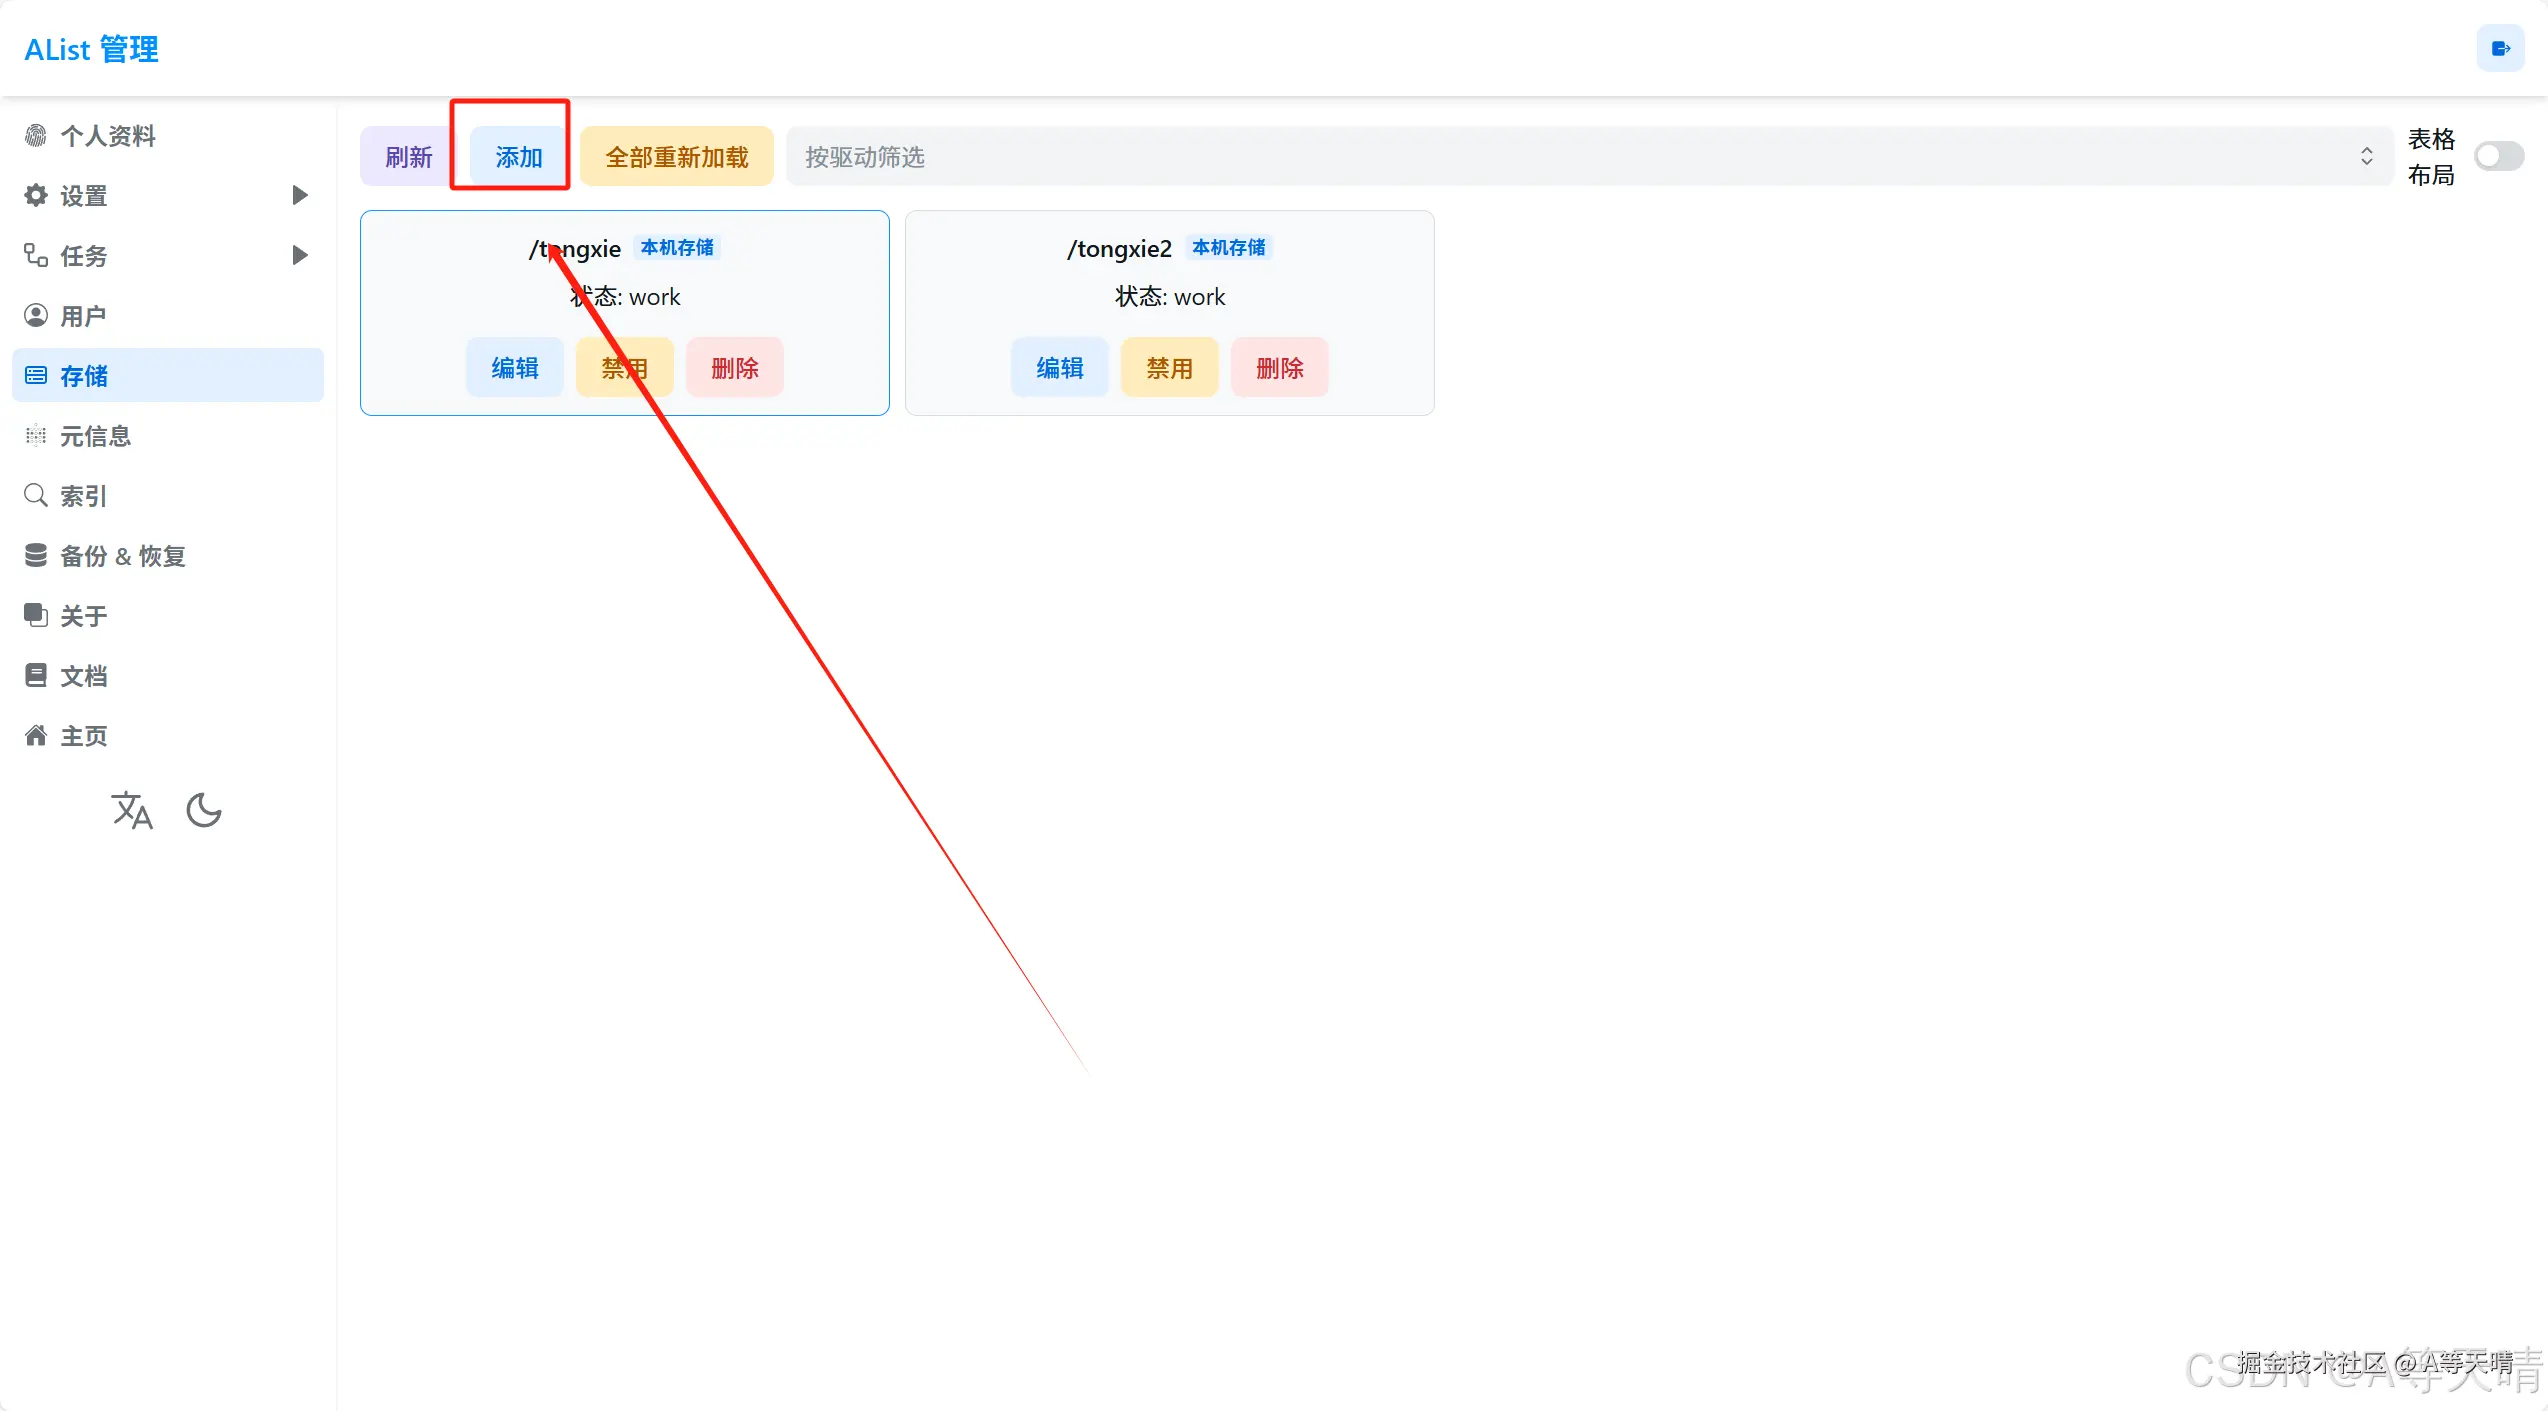Delete the /tongxie storage
Image resolution: width=2548 pixels, height=1411 pixels.
pos(734,368)
